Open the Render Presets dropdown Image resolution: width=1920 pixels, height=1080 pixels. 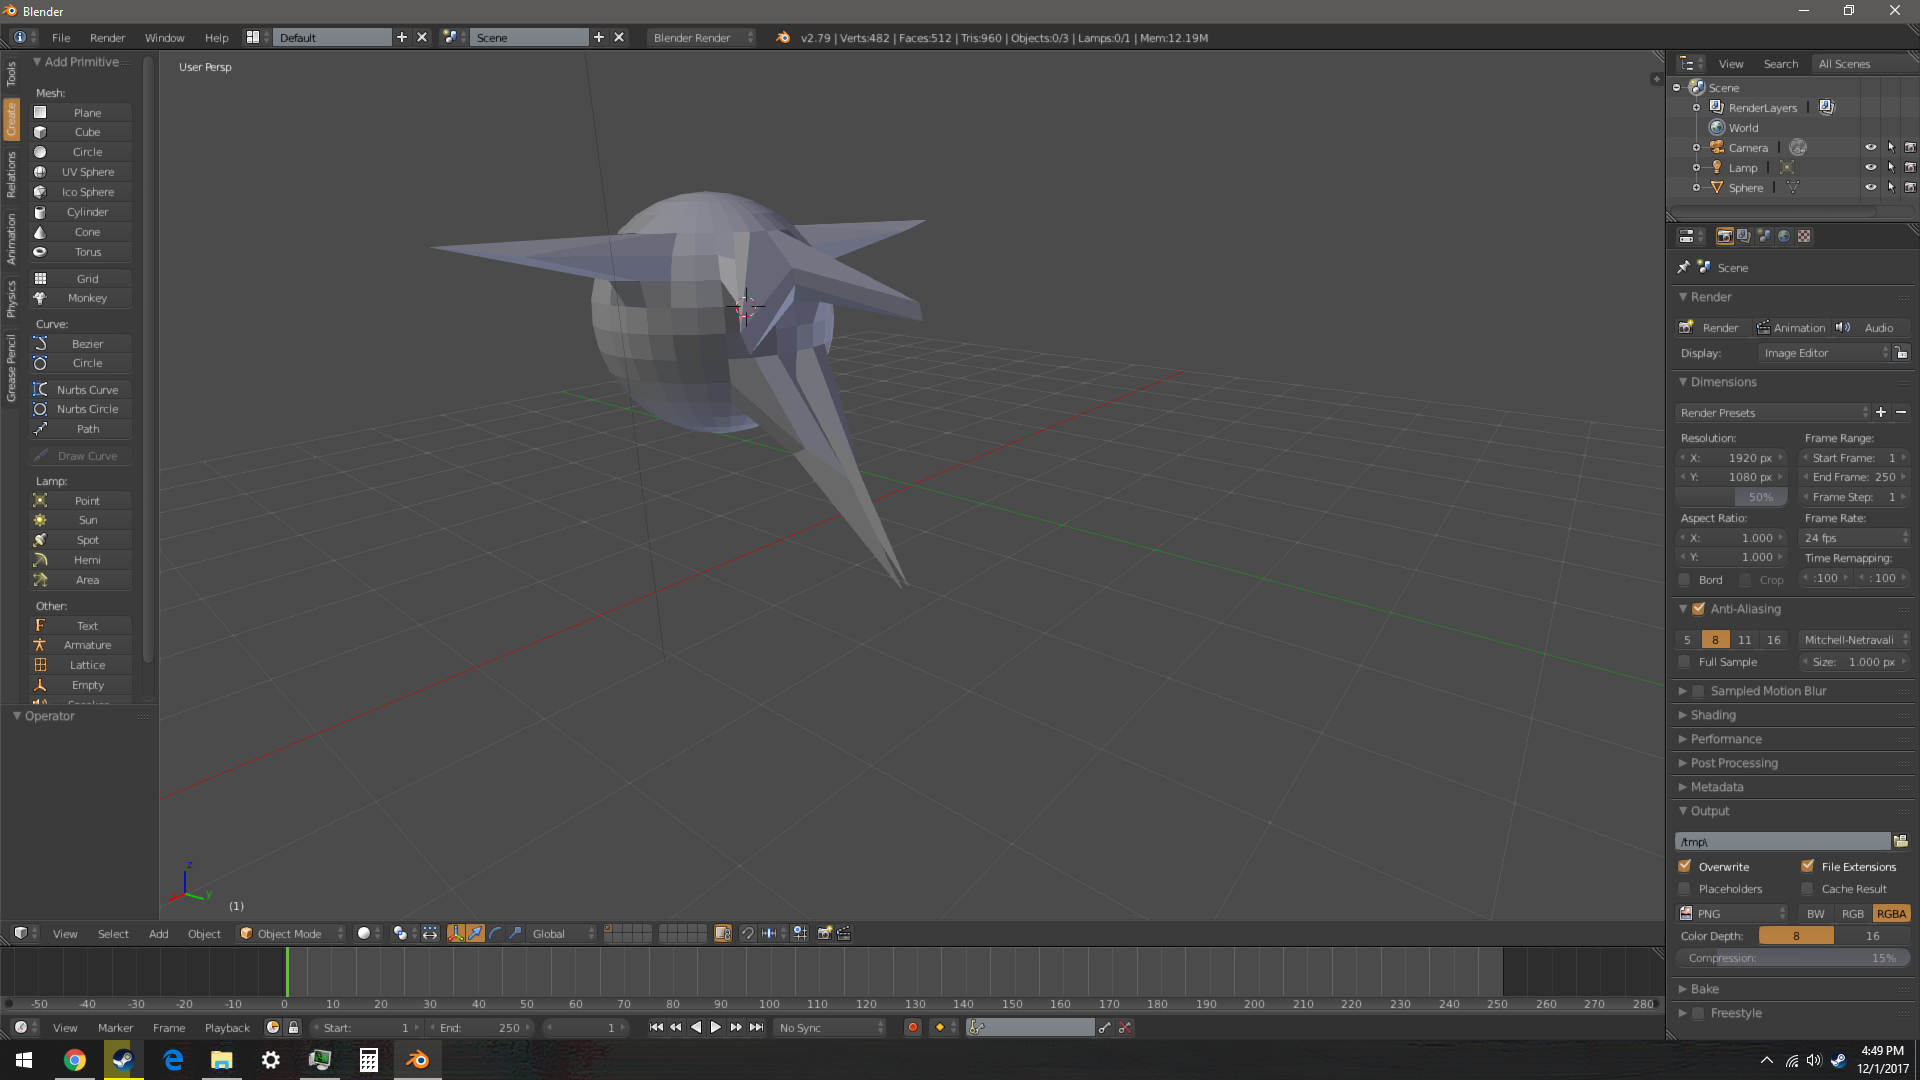pos(1772,412)
